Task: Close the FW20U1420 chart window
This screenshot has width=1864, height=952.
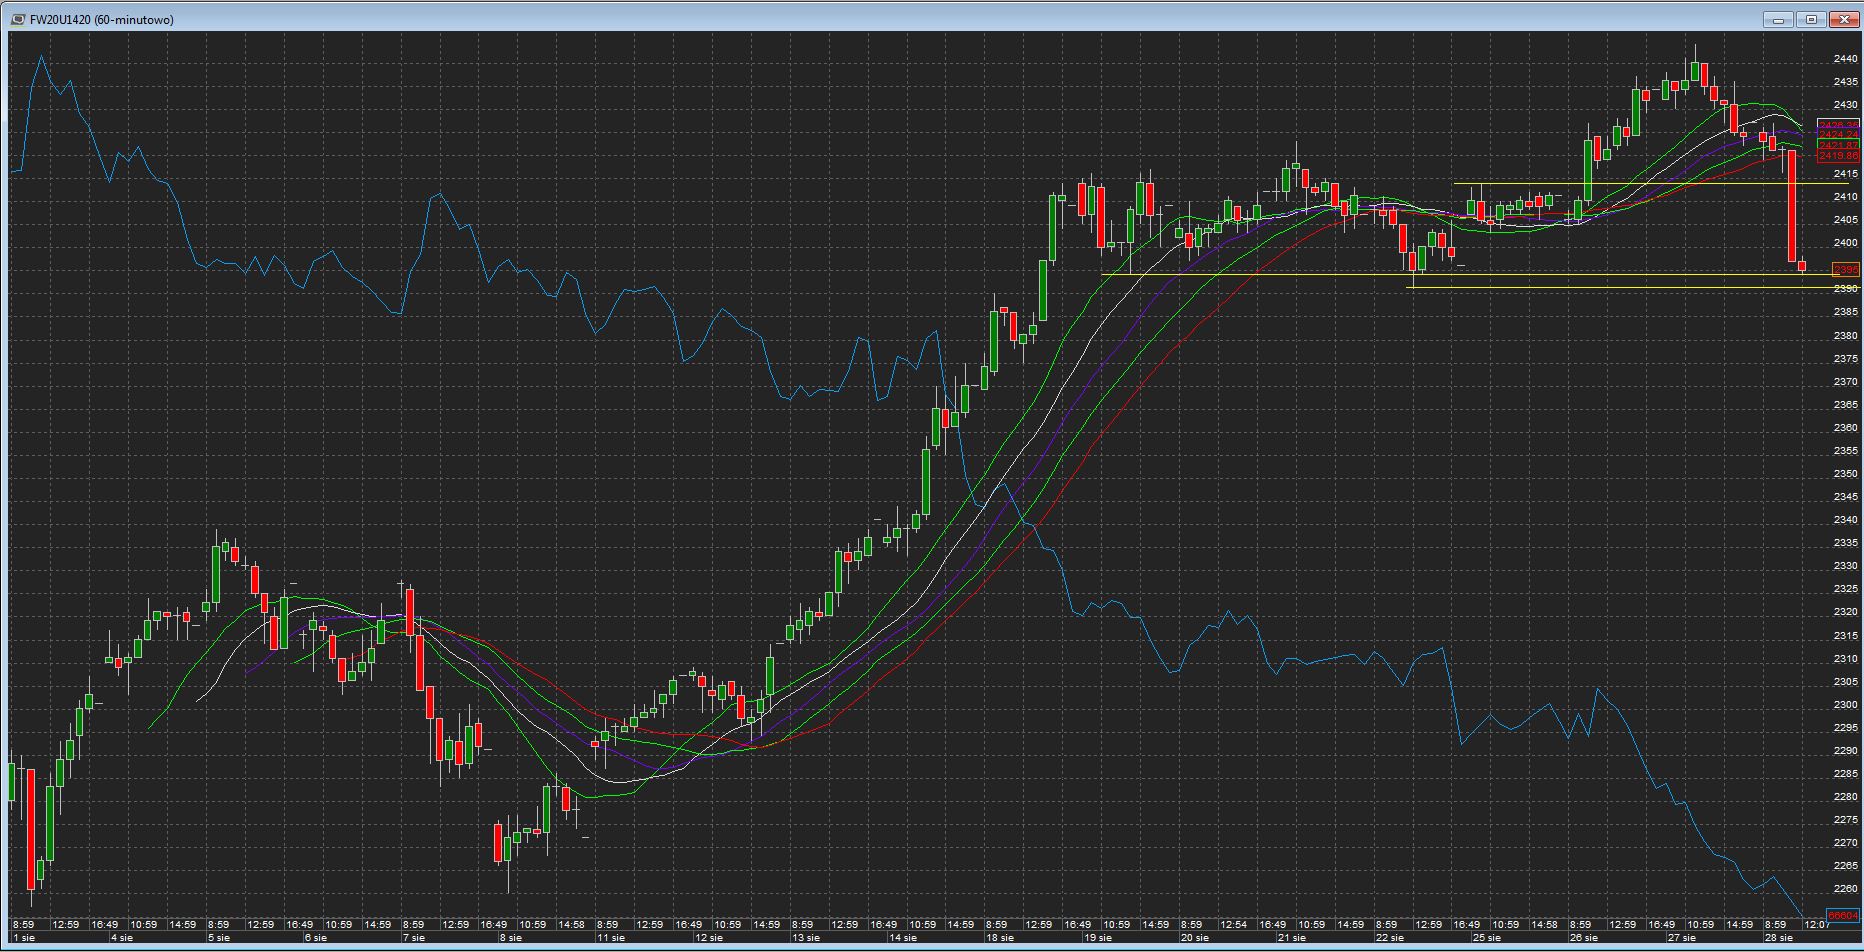Action: pos(1843,19)
